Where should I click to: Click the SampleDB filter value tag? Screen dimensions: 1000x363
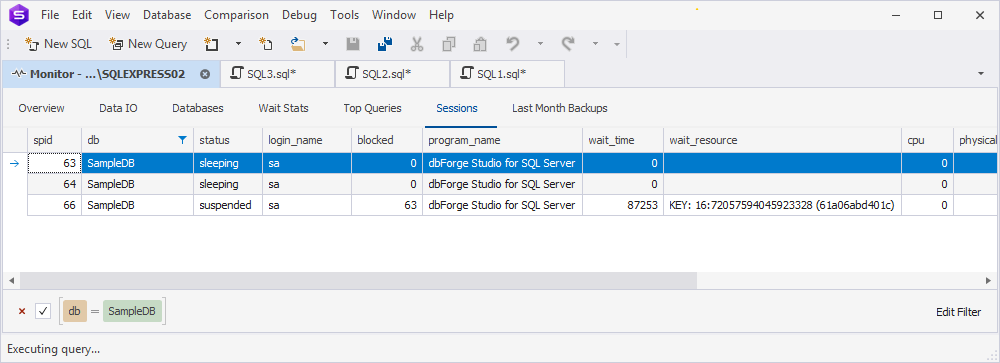(x=132, y=311)
